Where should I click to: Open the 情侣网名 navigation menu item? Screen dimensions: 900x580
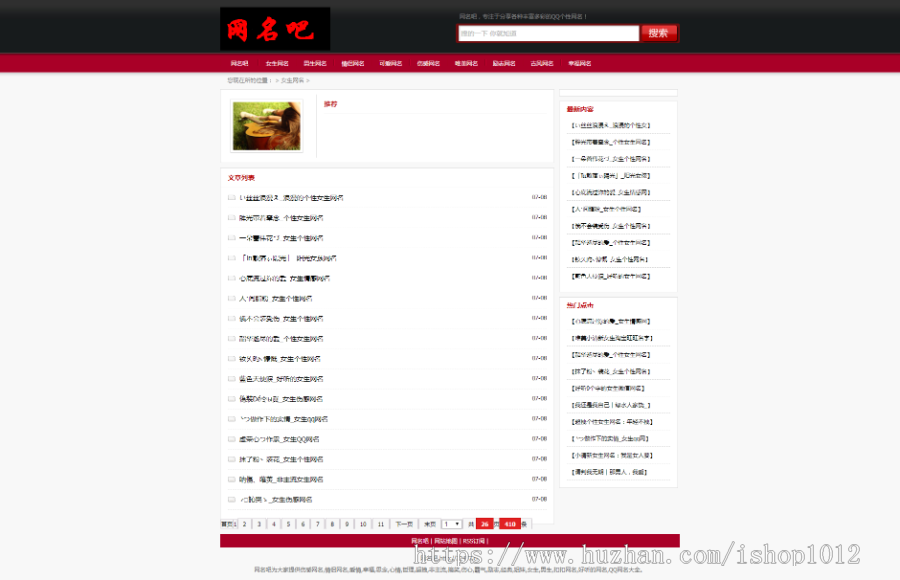coord(352,64)
